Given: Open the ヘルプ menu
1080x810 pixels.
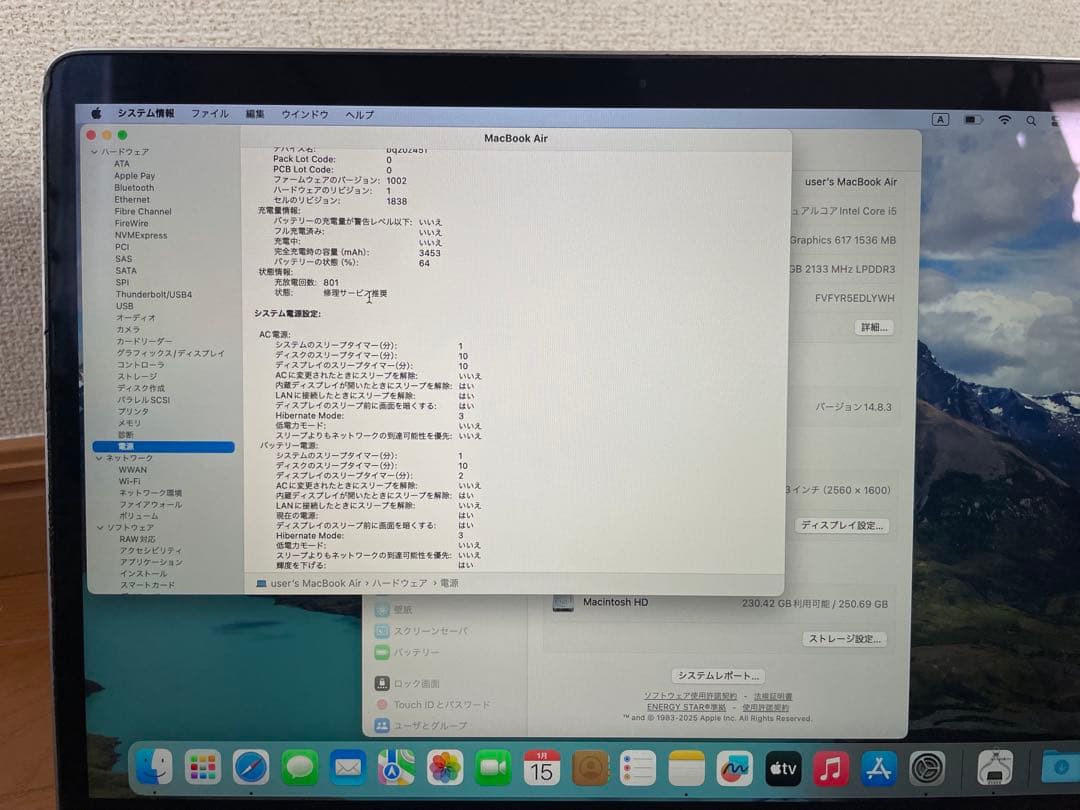Looking at the screenshot, I should [358, 114].
